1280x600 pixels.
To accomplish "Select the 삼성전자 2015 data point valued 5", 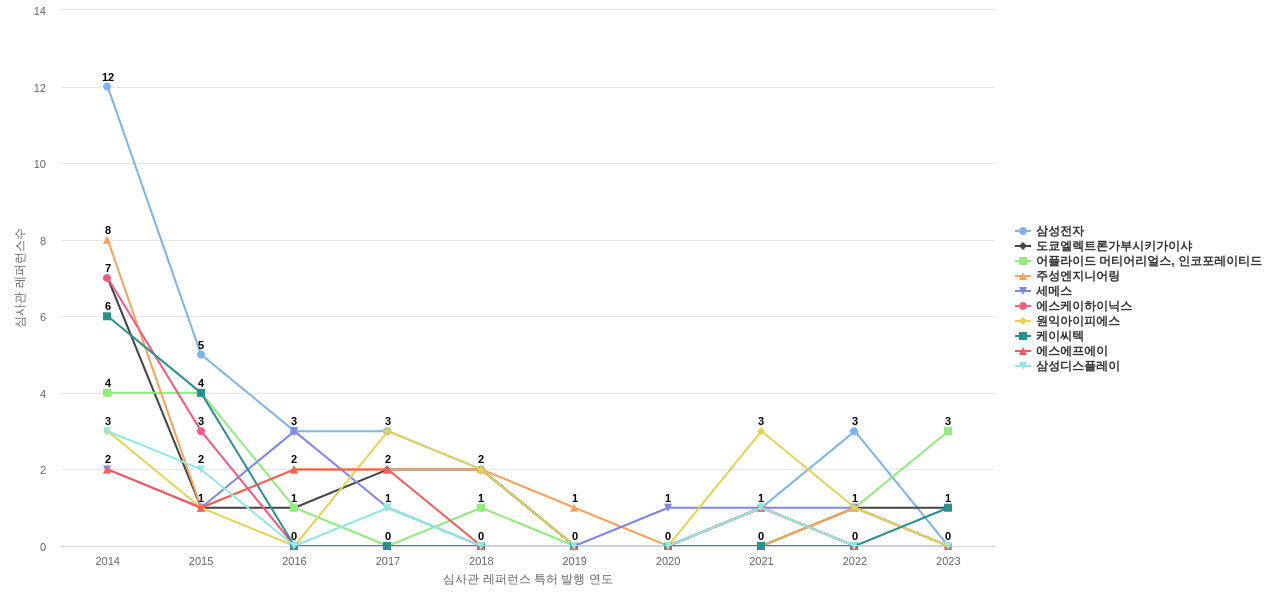I will (201, 355).
